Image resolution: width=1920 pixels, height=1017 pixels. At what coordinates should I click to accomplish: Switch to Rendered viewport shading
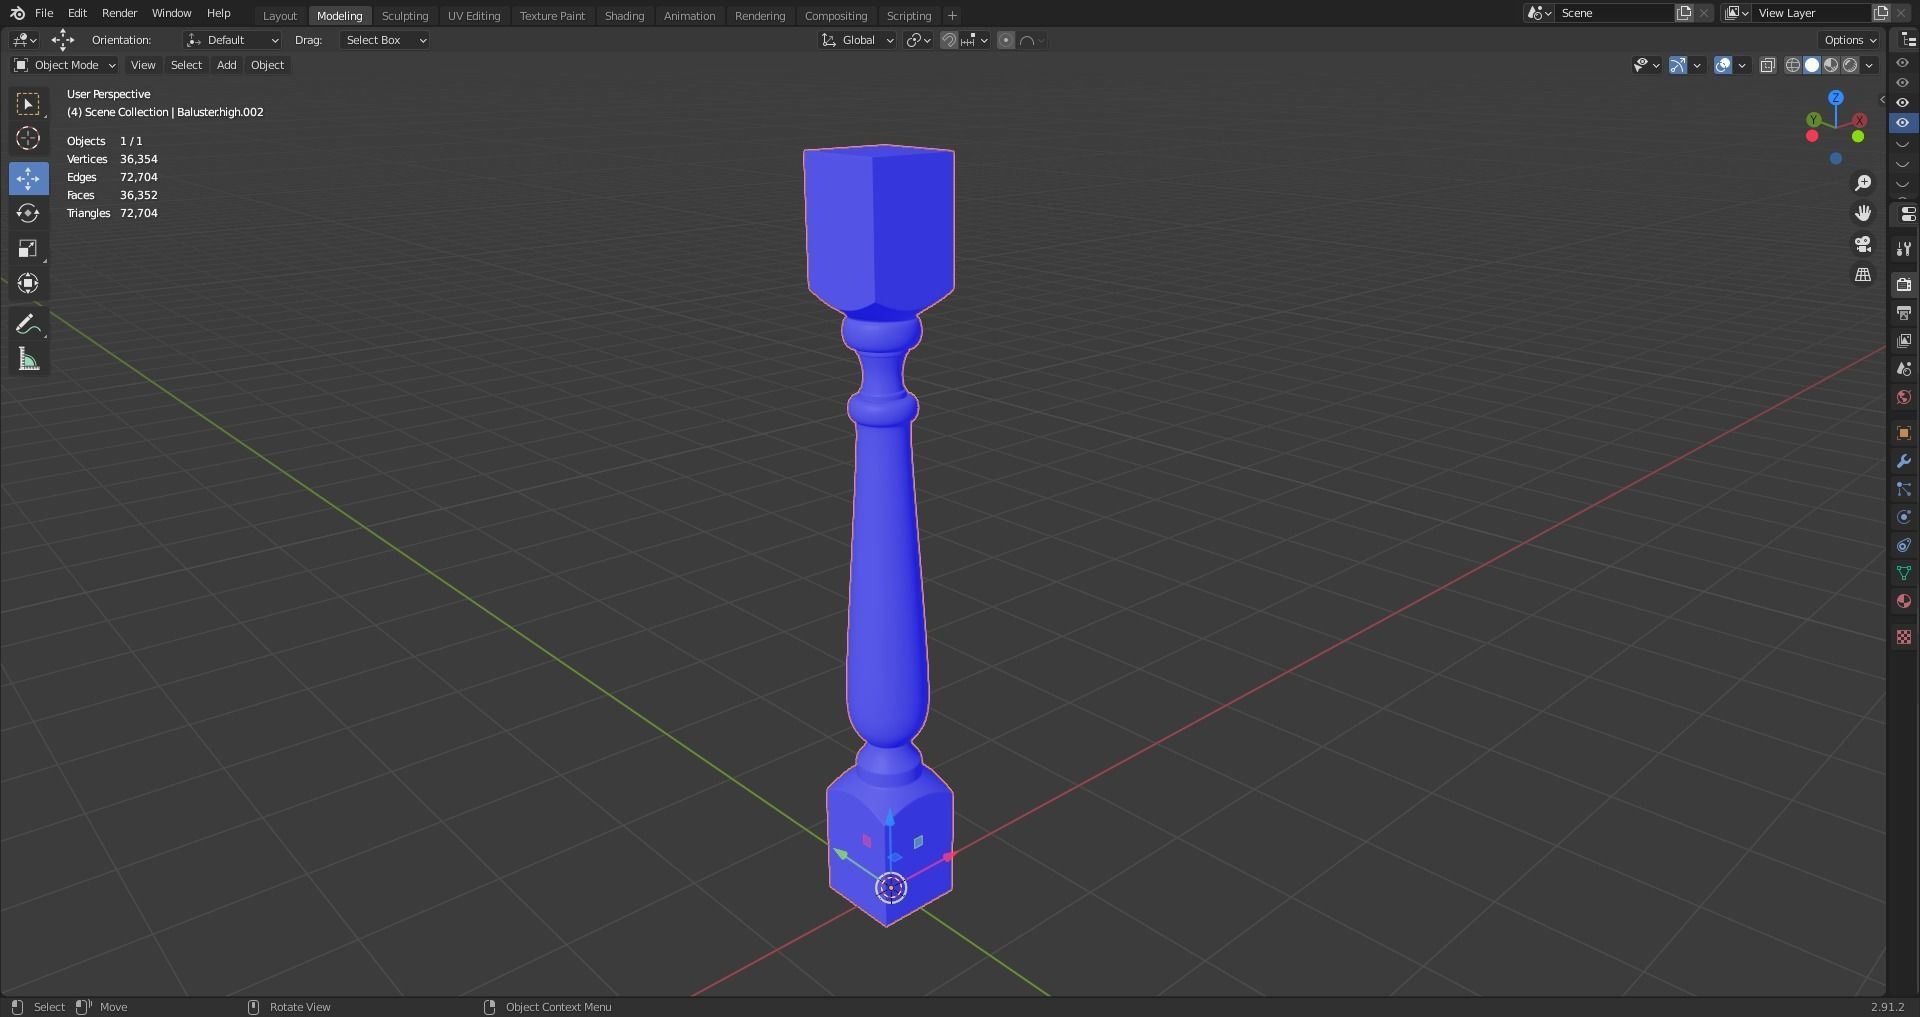click(1850, 65)
